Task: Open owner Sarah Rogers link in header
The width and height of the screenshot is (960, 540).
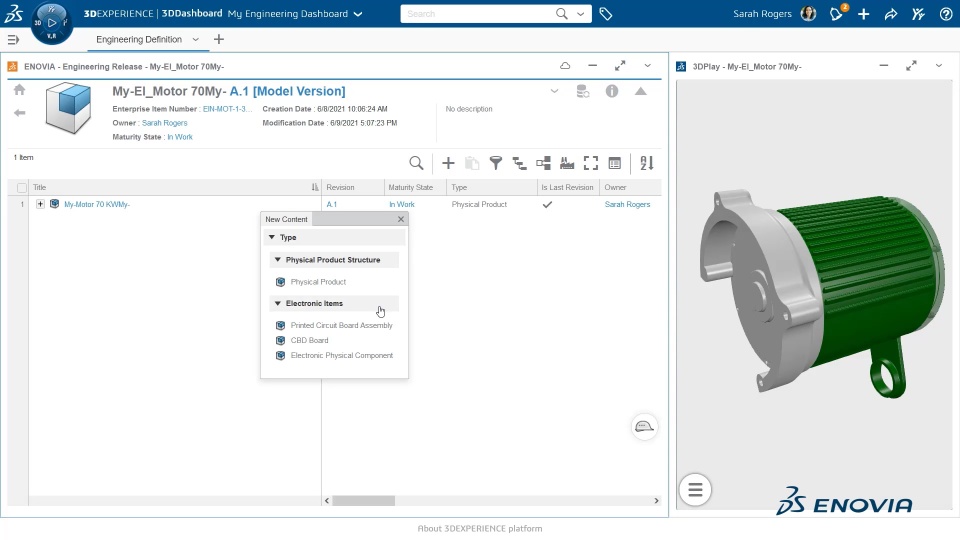Action: 165,123
